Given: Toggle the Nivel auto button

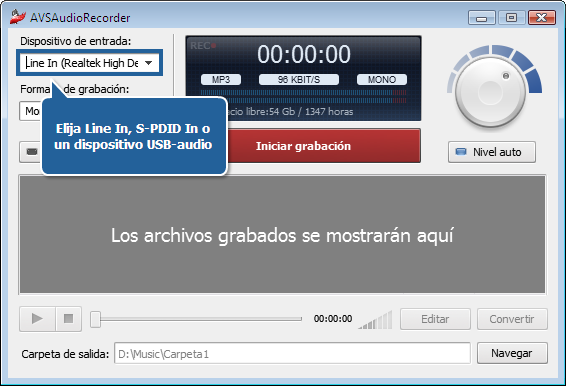Looking at the screenshot, I should point(492,152).
